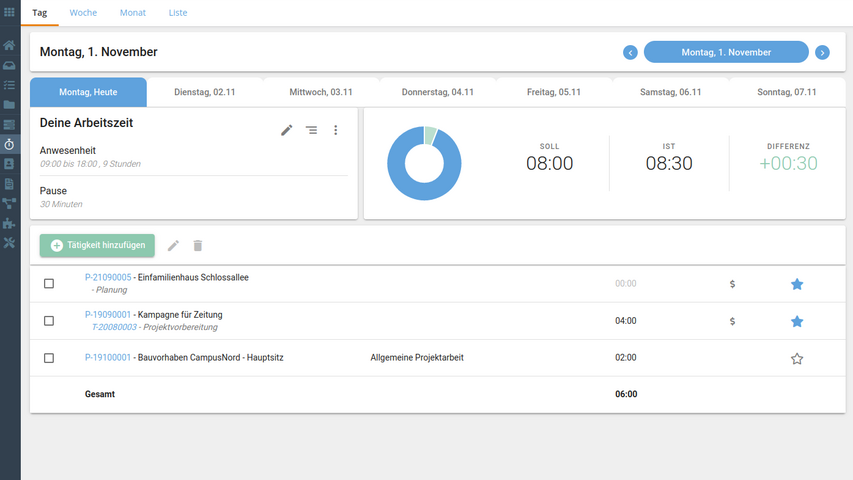Click the wrench tools icon in the sidebar
853x480 pixels.
pos(9,243)
